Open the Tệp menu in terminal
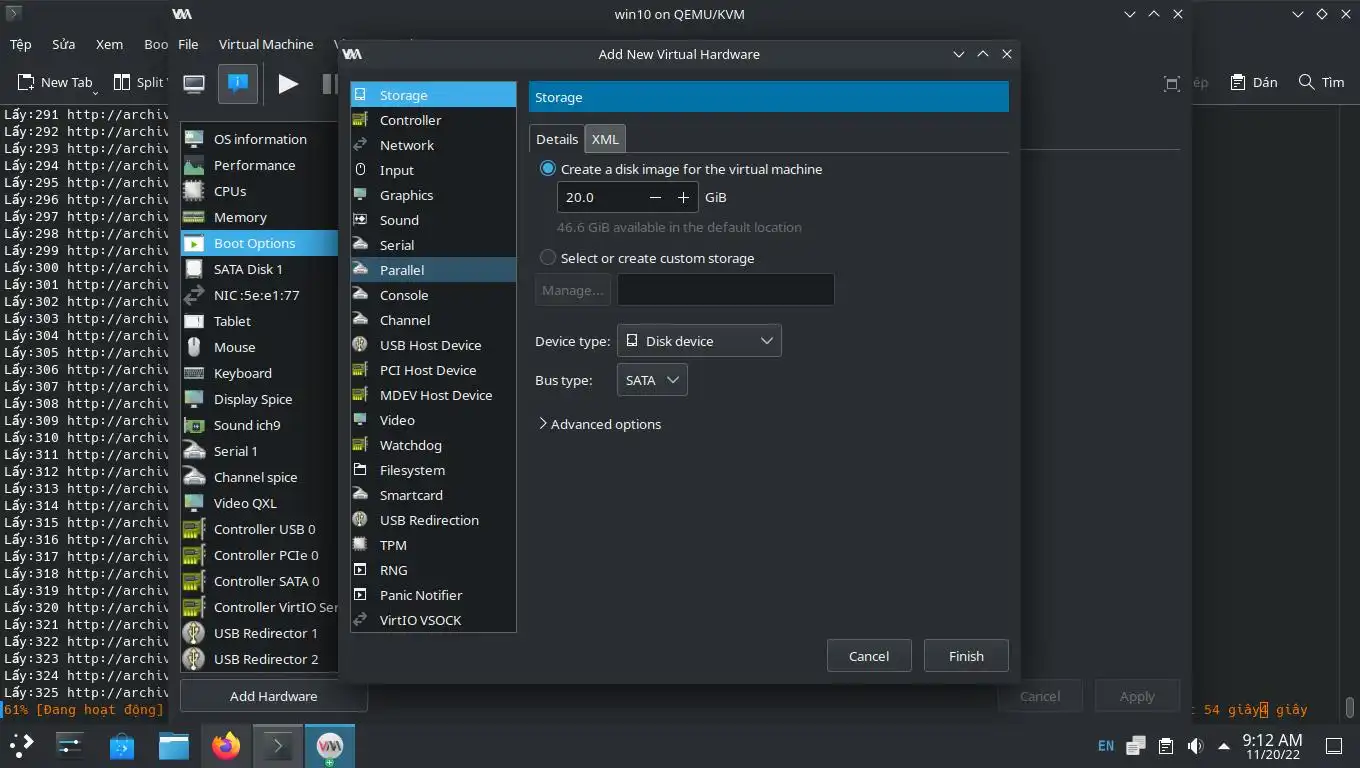 [x=21, y=44]
